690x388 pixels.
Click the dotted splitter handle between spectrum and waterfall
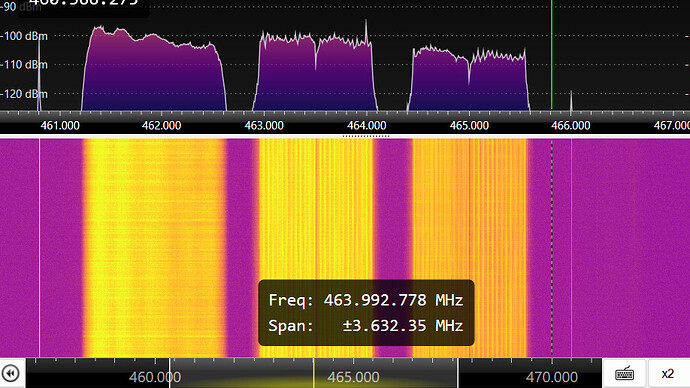coord(366,136)
